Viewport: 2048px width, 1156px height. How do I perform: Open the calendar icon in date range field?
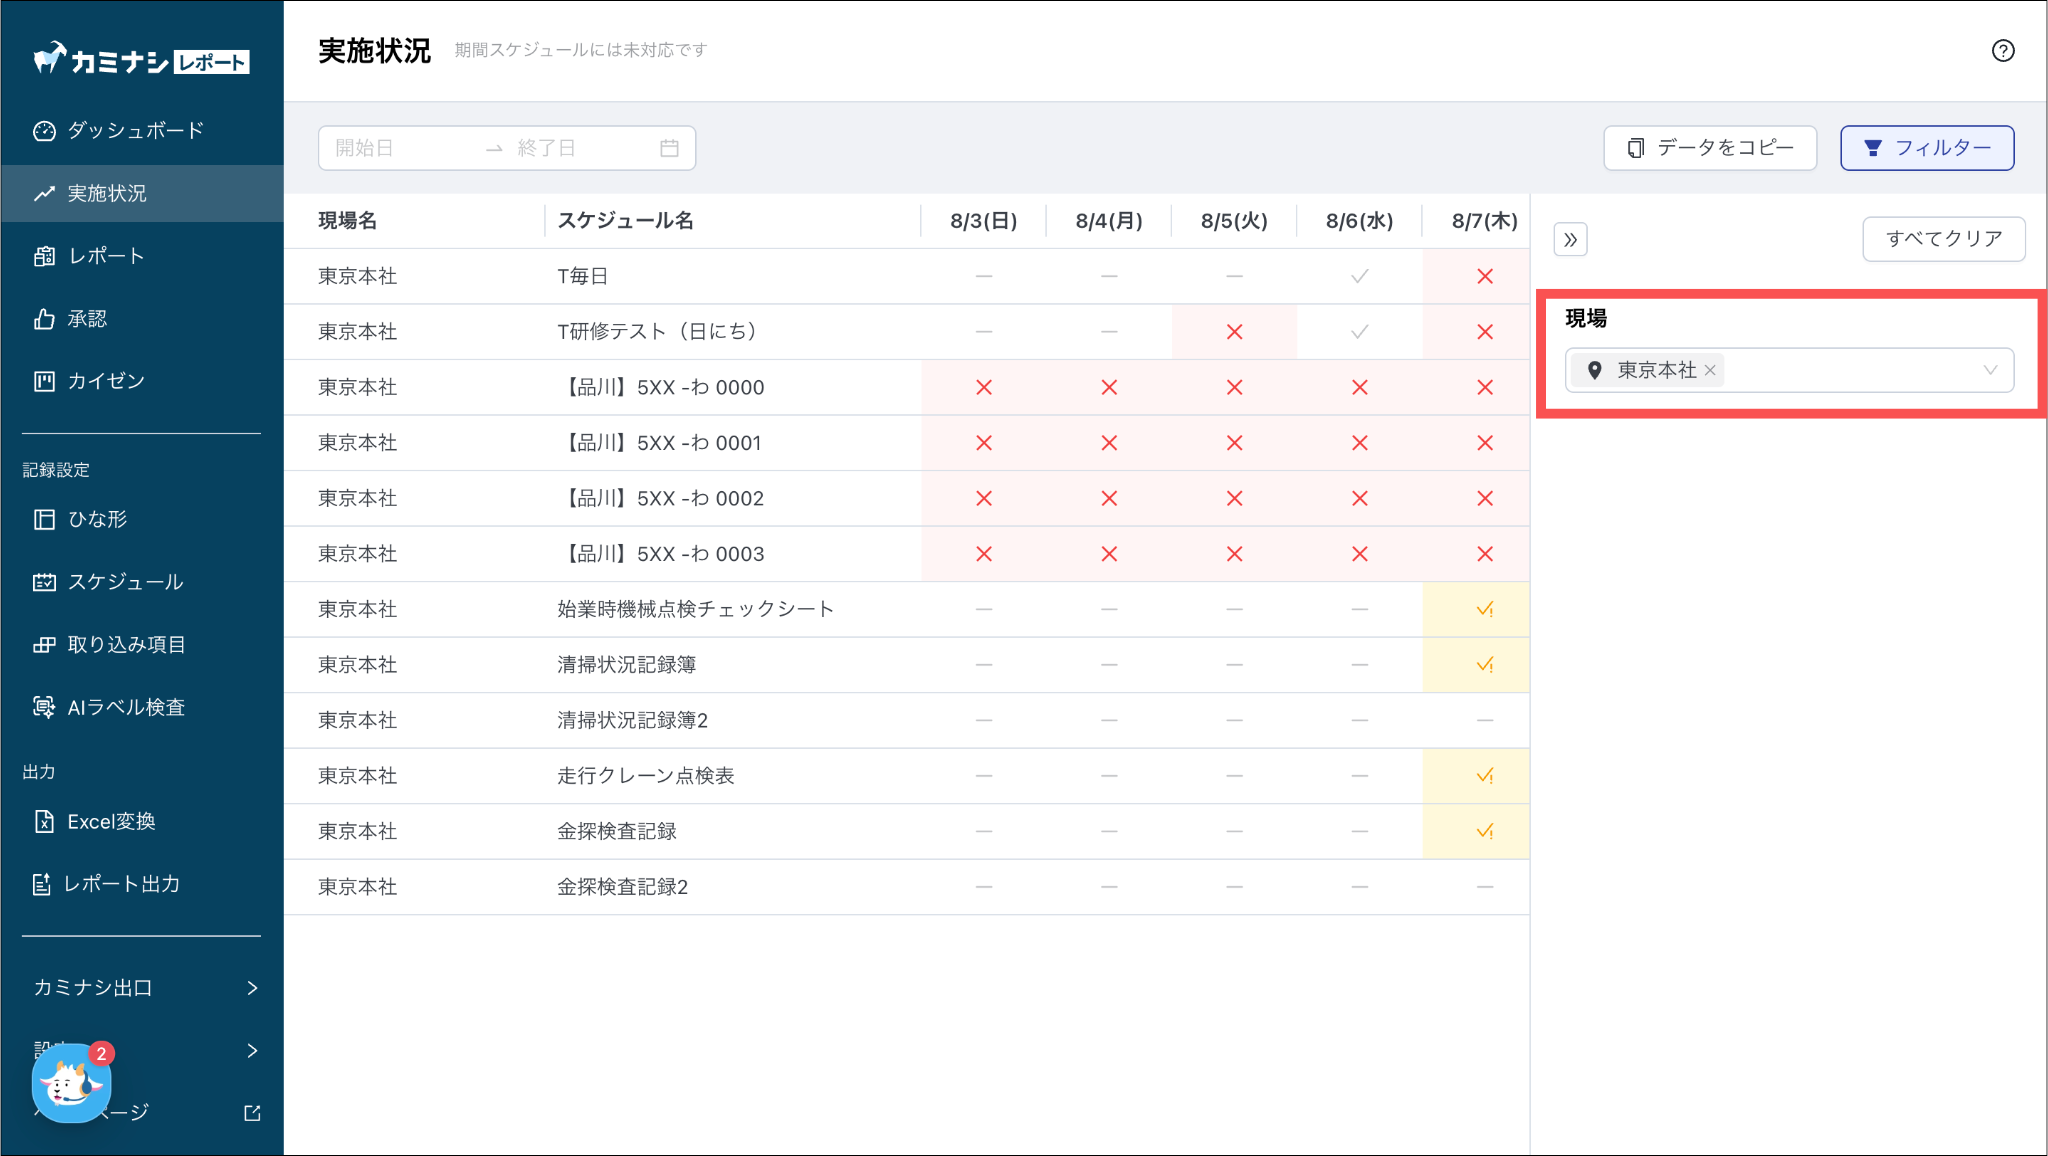(x=669, y=148)
